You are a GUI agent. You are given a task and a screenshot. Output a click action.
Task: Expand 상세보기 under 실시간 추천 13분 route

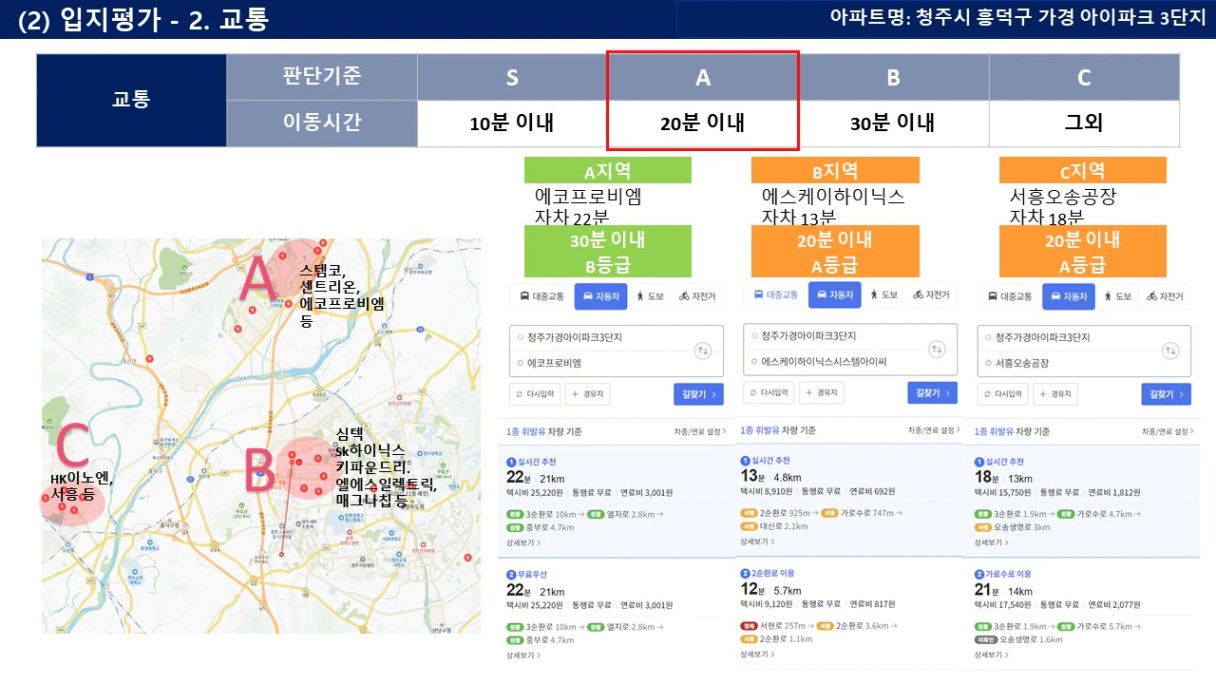point(756,541)
